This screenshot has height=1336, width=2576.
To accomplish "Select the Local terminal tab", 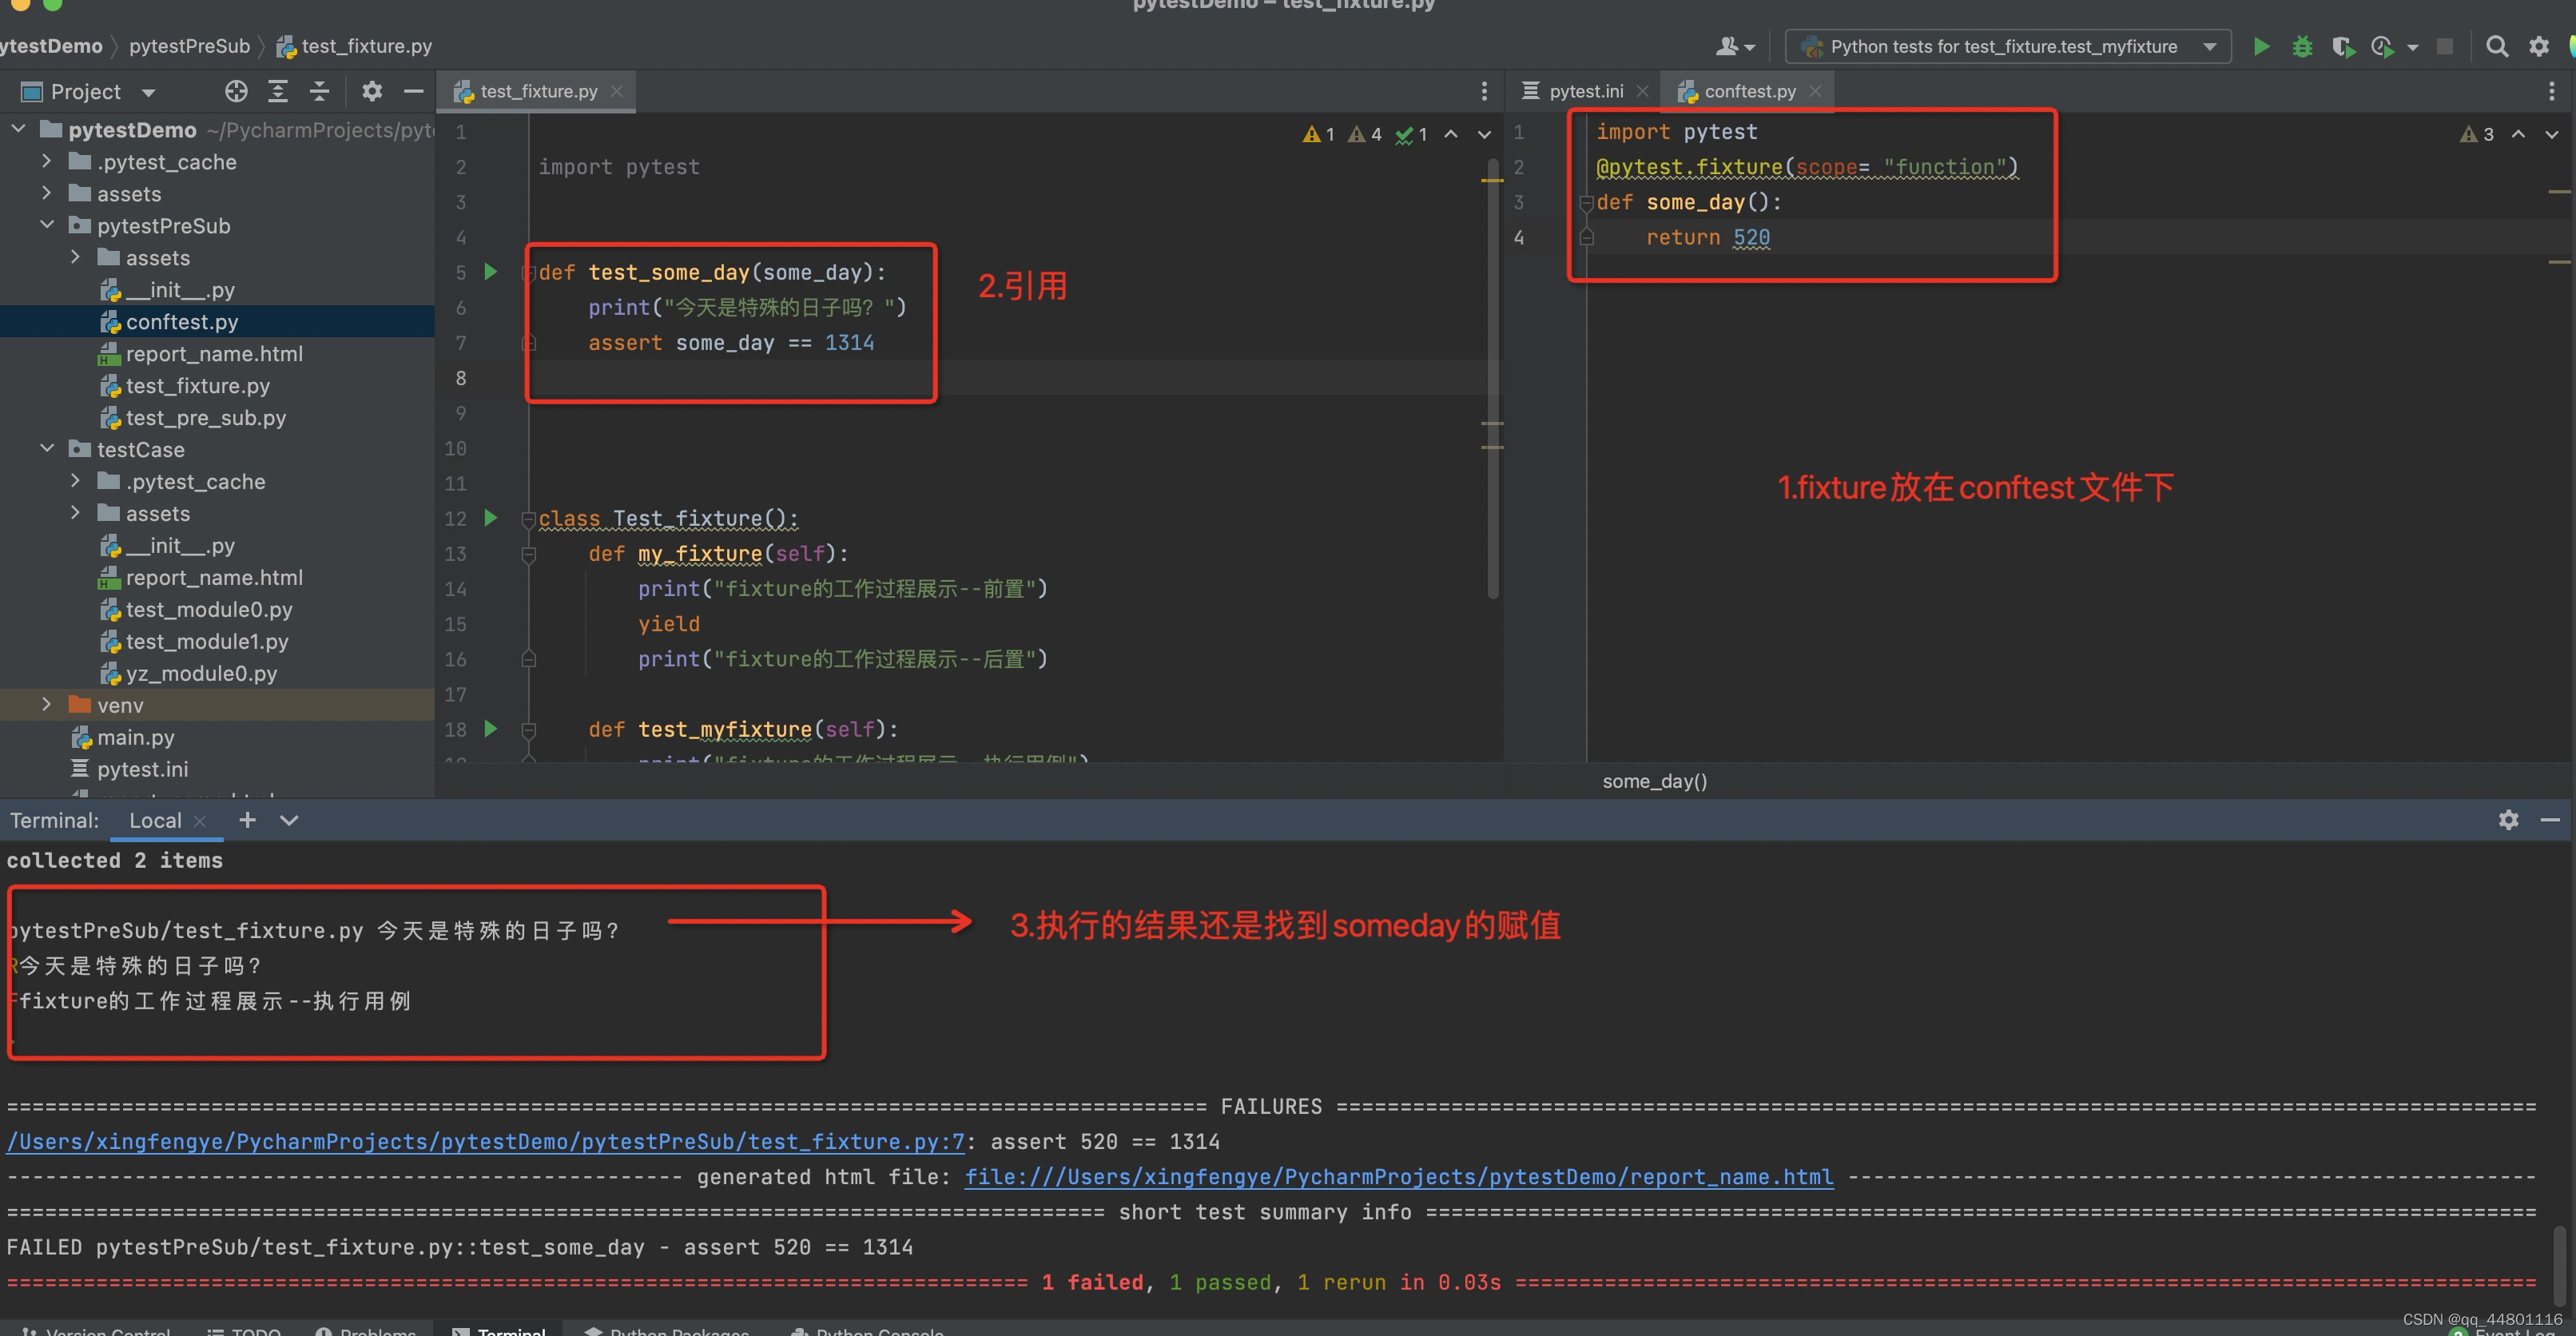I will [x=155, y=820].
